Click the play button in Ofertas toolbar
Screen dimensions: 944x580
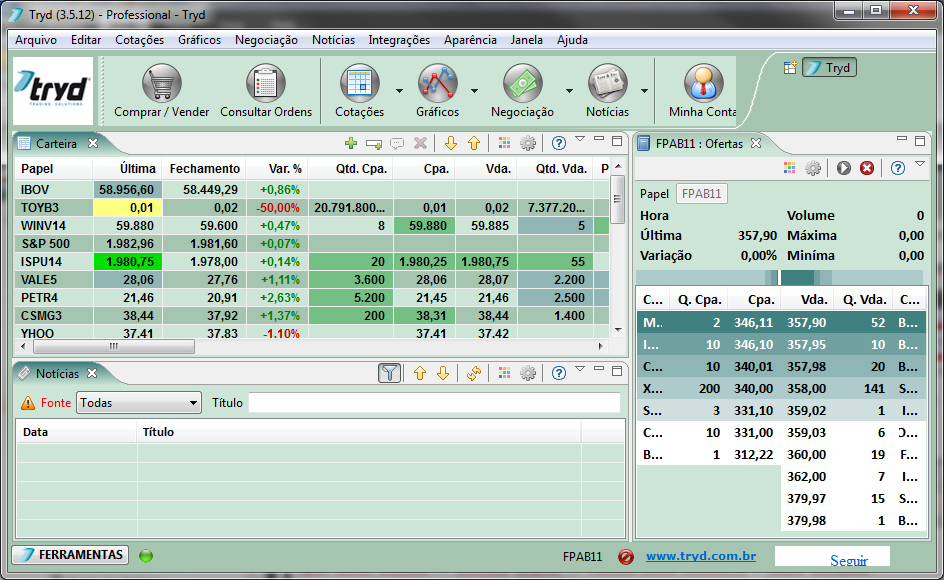(843, 168)
